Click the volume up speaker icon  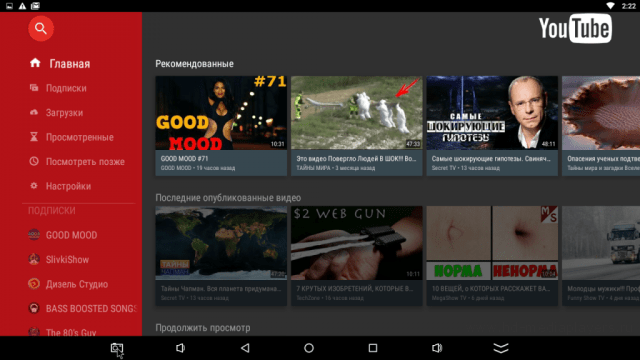437,348
